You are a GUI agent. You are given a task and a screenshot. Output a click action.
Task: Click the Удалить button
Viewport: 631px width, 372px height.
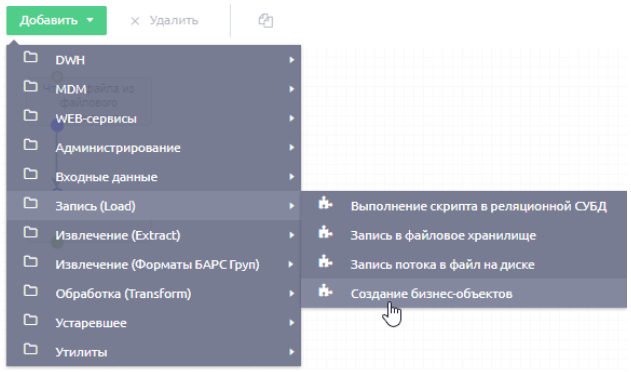164,21
